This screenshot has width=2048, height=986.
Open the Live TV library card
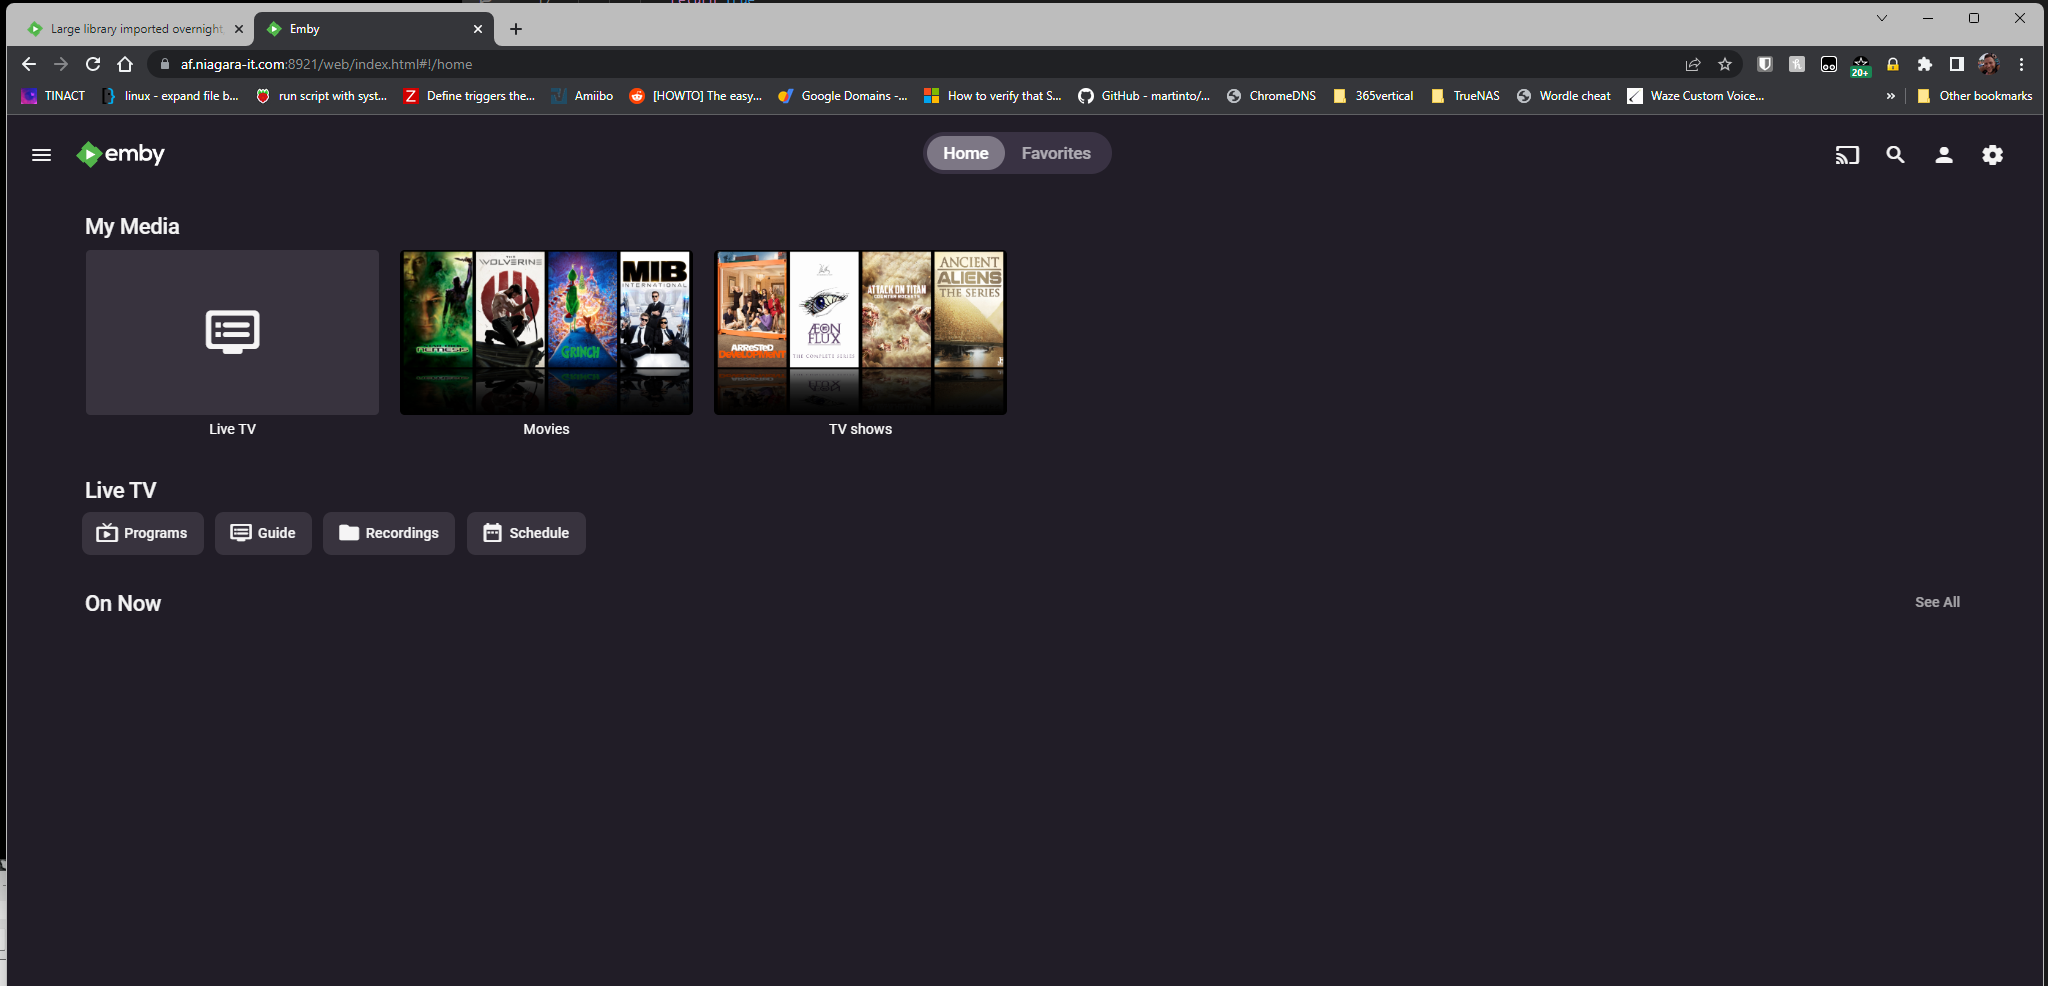tap(232, 332)
